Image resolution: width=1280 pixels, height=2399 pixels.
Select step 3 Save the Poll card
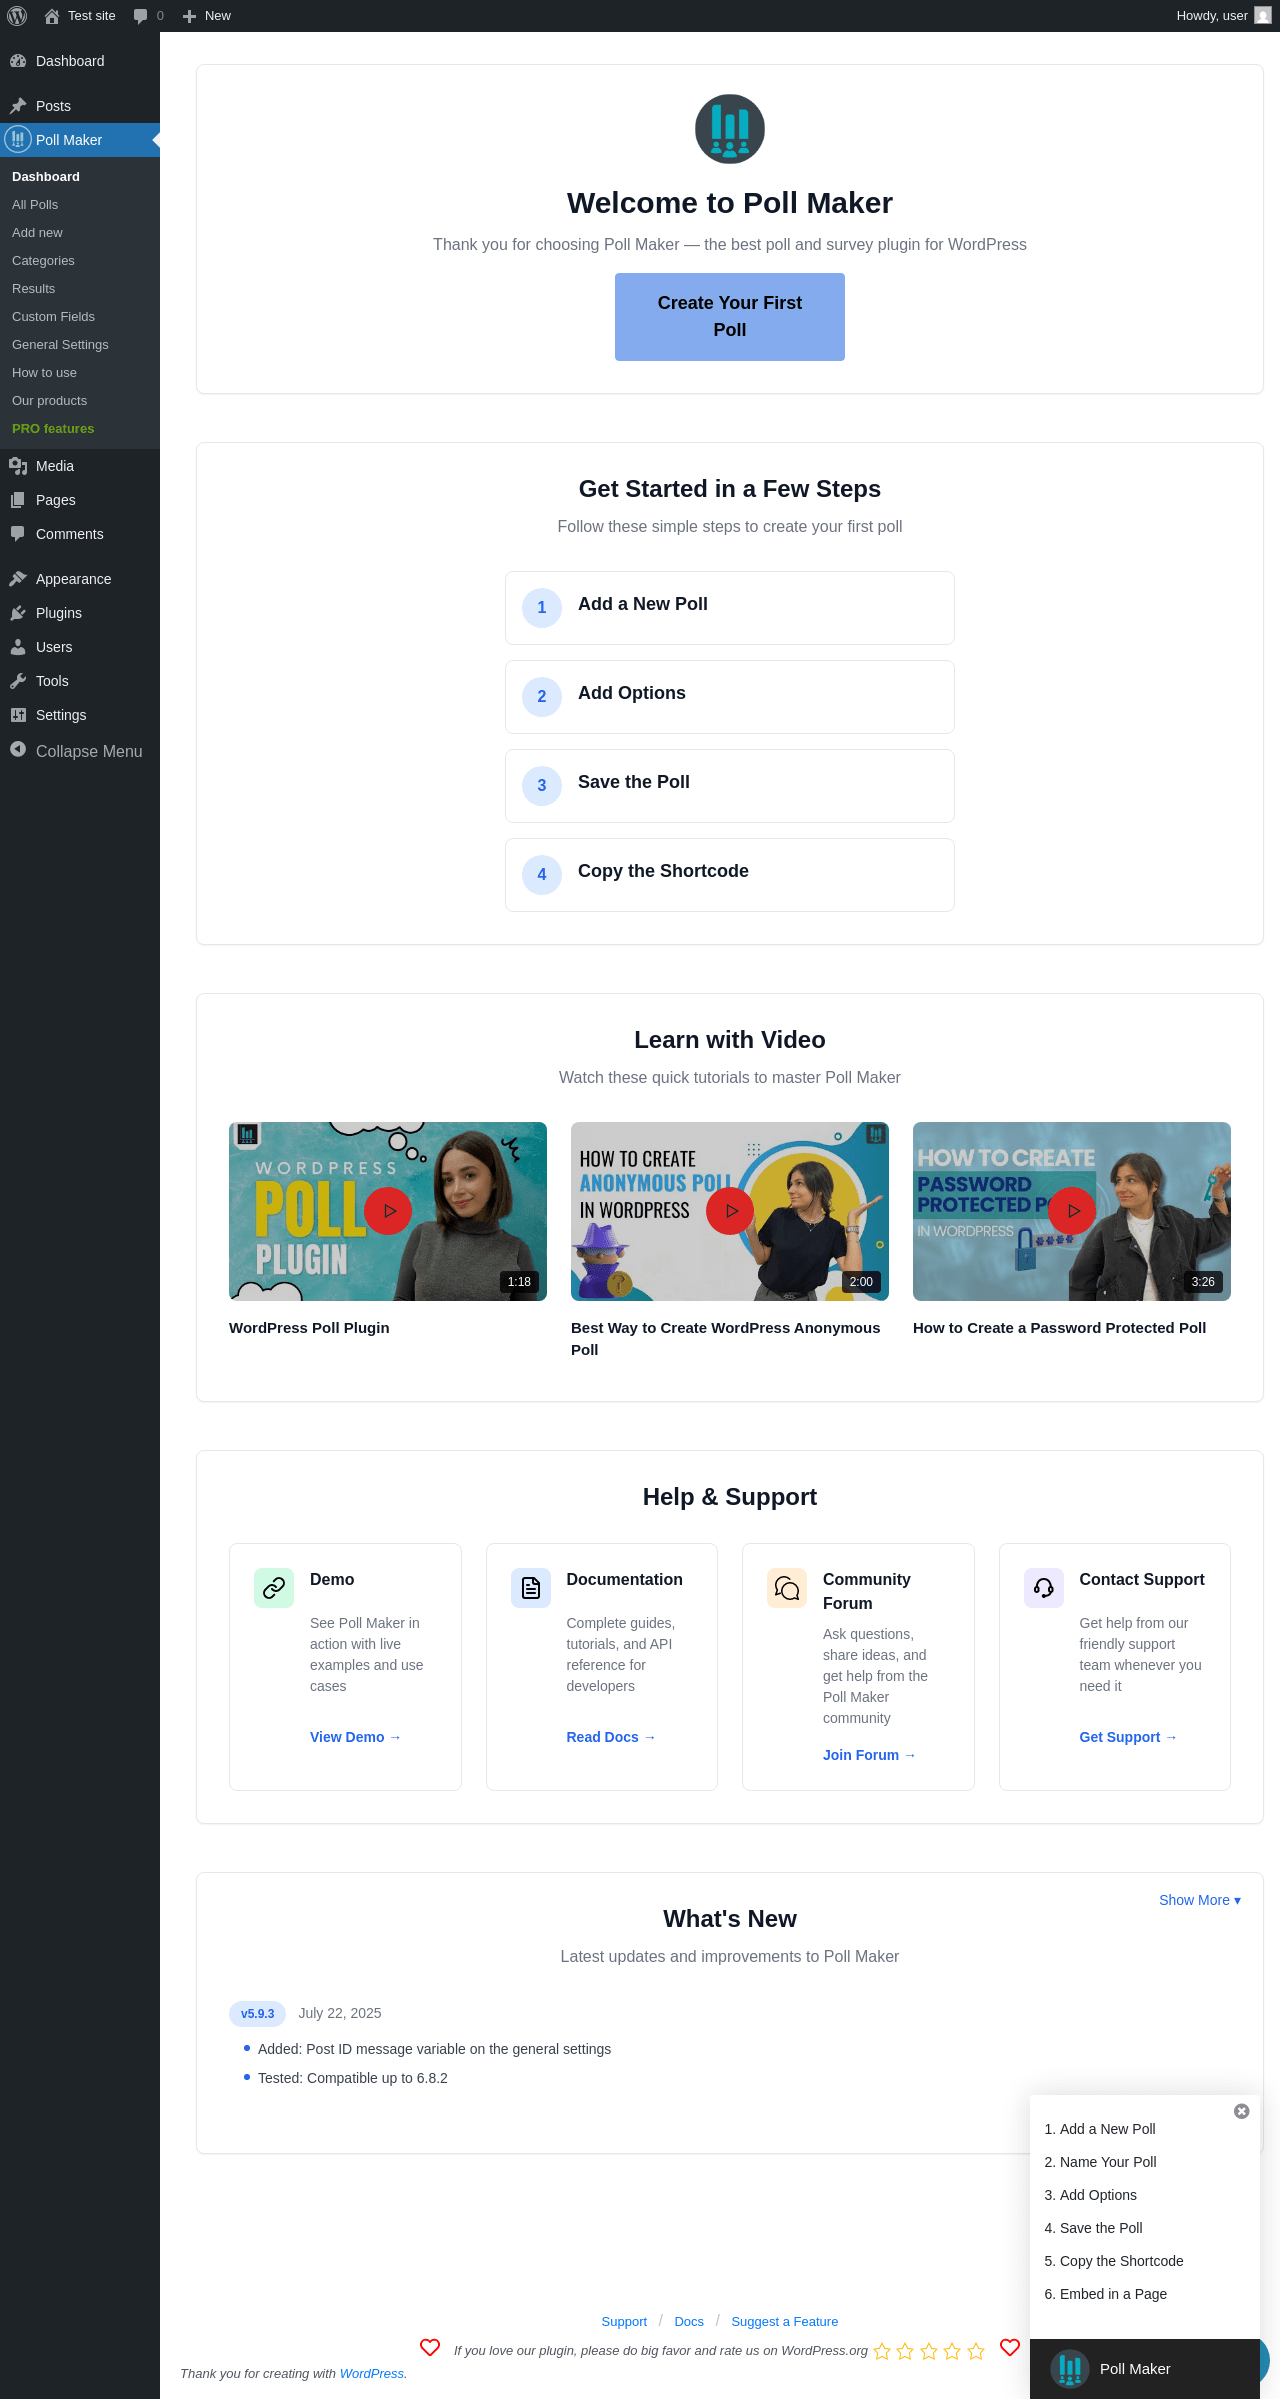tap(730, 786)
